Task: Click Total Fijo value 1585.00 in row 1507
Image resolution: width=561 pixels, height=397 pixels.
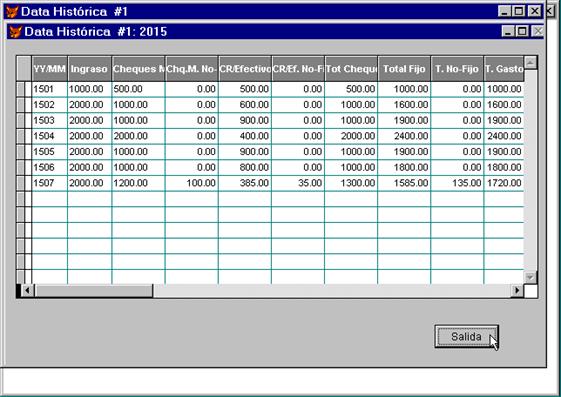Action: tap(404, 183)
